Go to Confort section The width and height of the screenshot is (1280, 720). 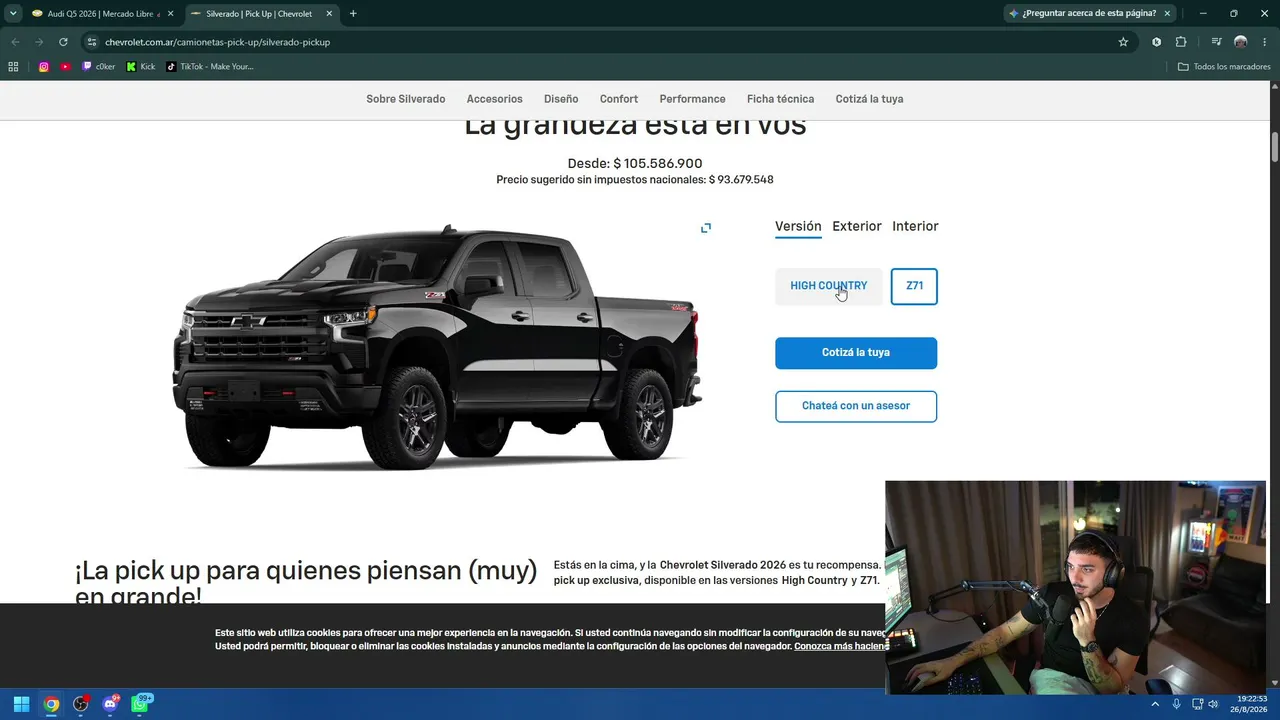(619, 99)
